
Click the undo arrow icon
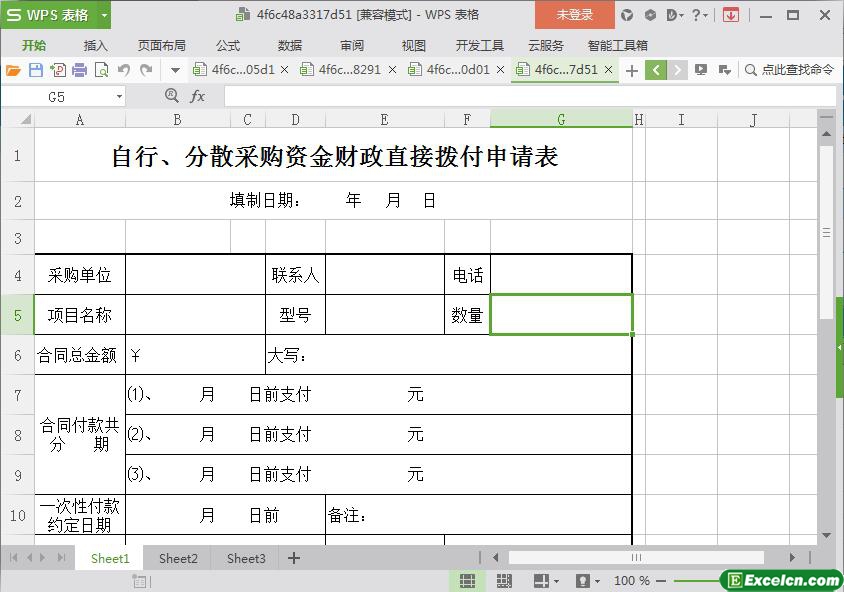coord(124,70)
